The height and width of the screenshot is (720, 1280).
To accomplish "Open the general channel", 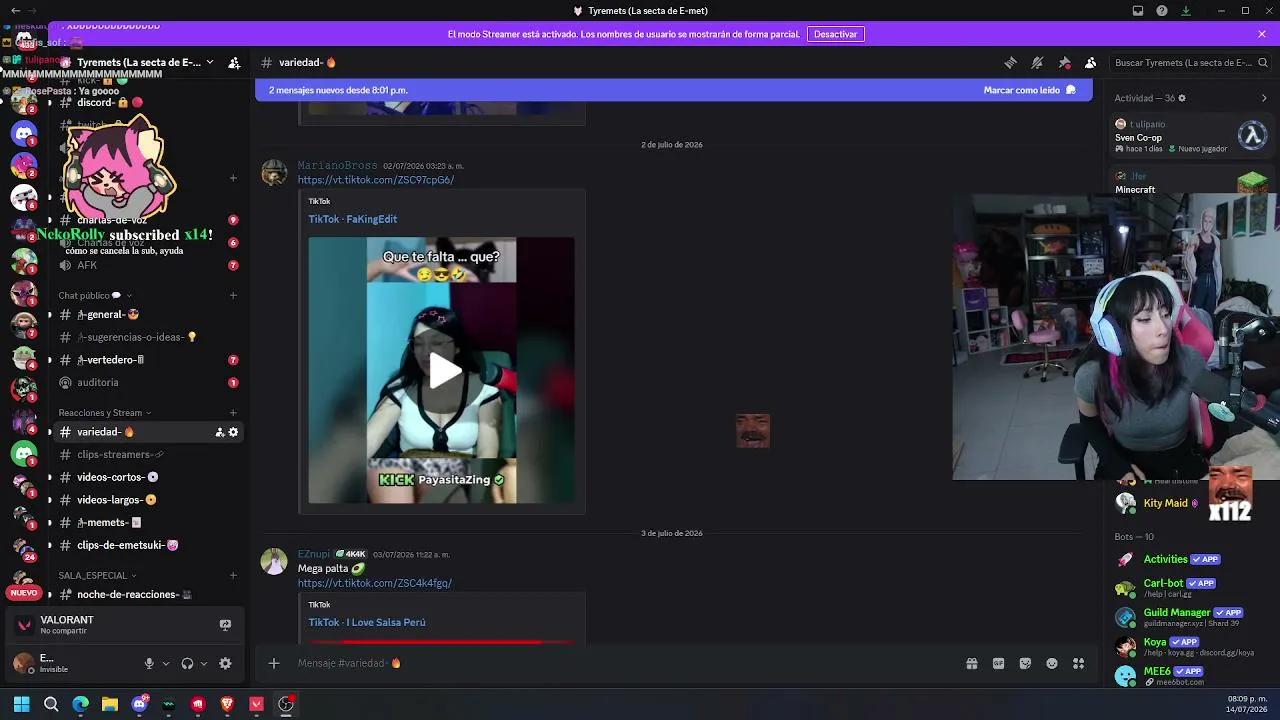I will click(150, 314).
